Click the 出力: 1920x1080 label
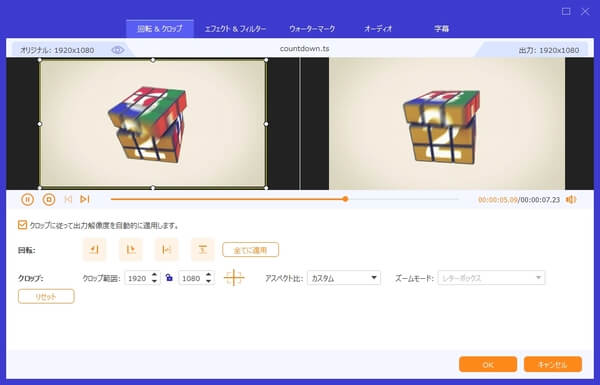Screen dimensions: 600x385 [549, 50]
